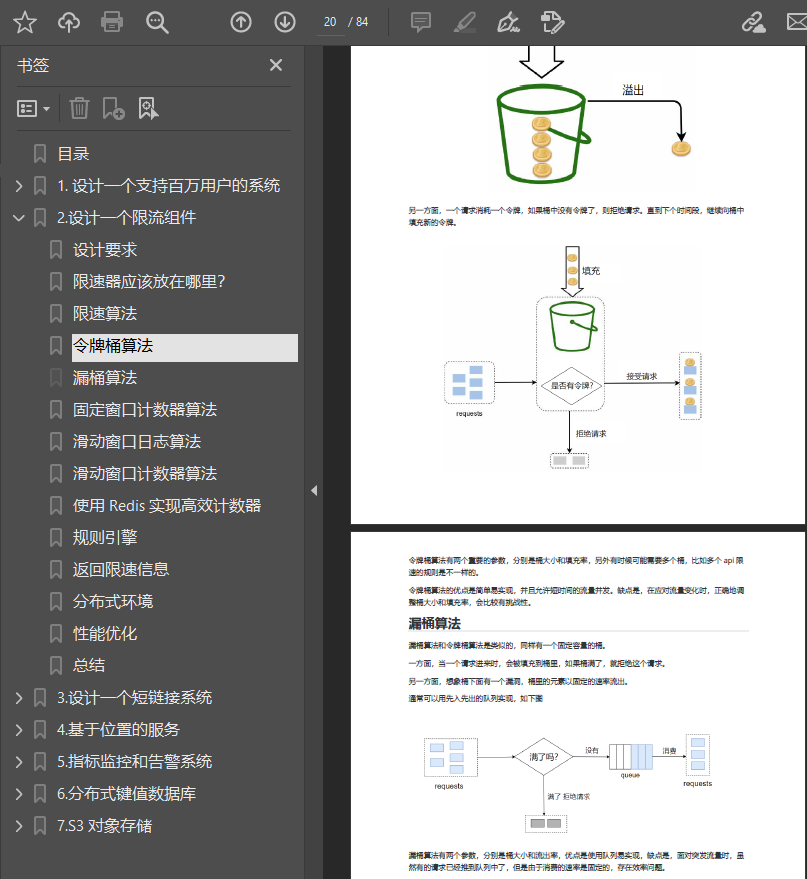
Task: Jump to the 性能优化 bookmark
Action: [105, 634]
